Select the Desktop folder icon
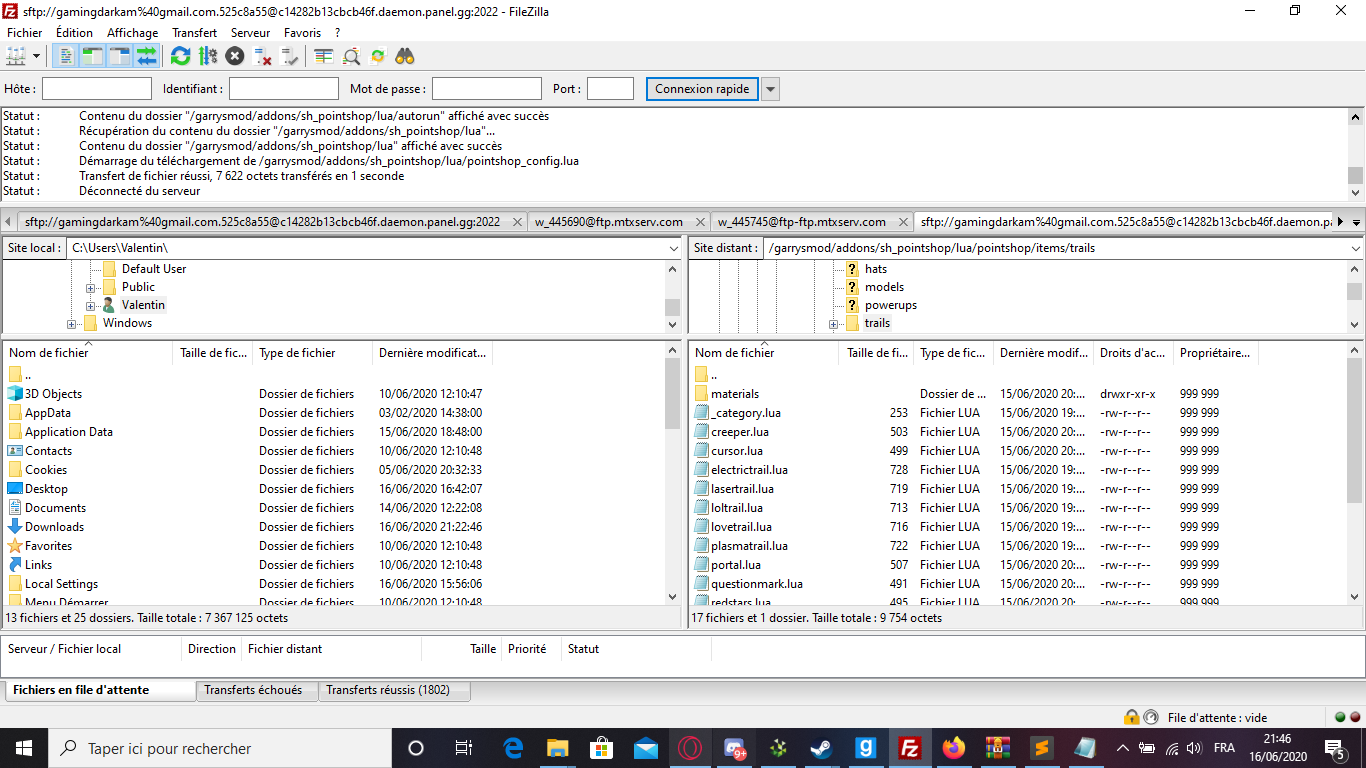This screenshot has height=768, width=1366. (x=15, y=489)
